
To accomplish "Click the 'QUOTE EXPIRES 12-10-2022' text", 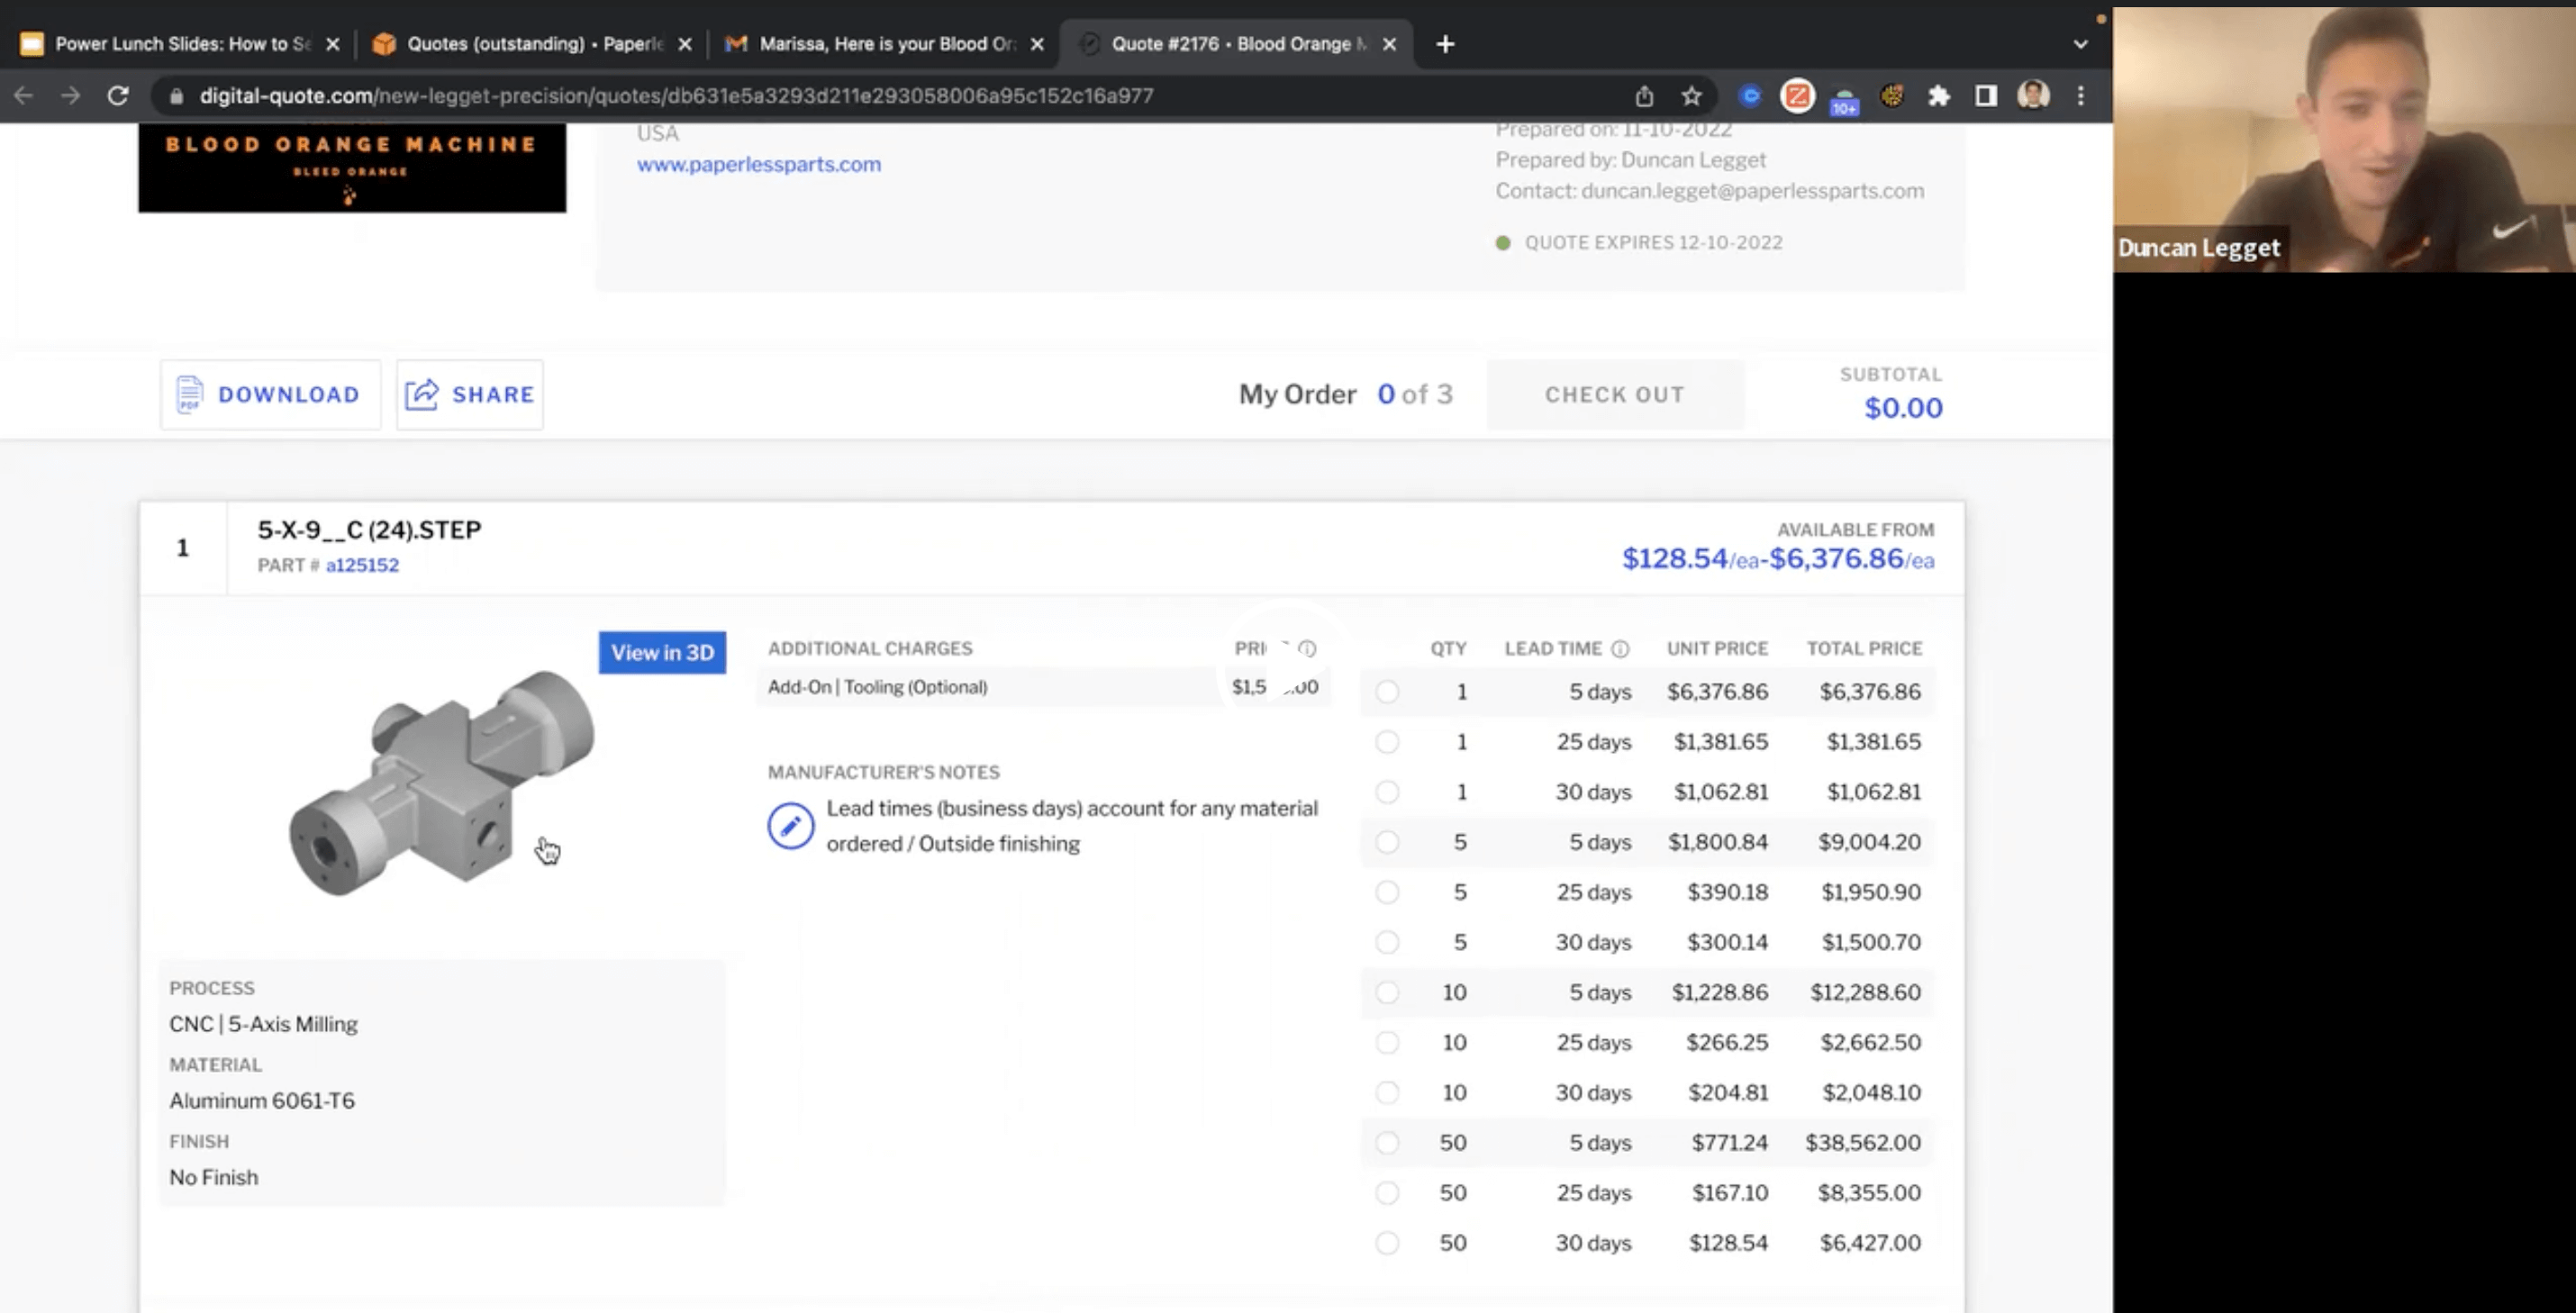I will coord(1653,243).
